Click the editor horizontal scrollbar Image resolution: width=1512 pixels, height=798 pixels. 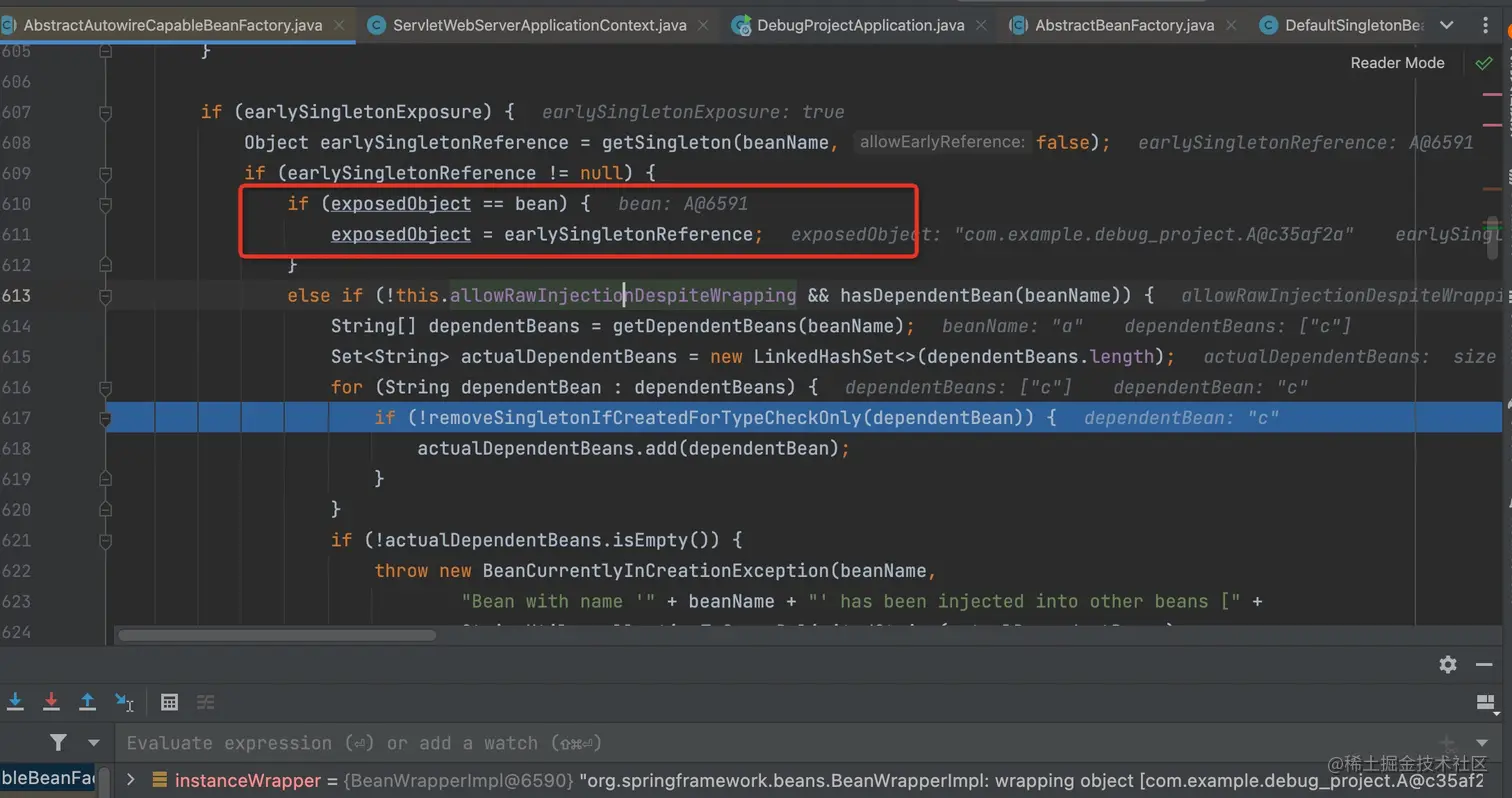click(277, 635)
